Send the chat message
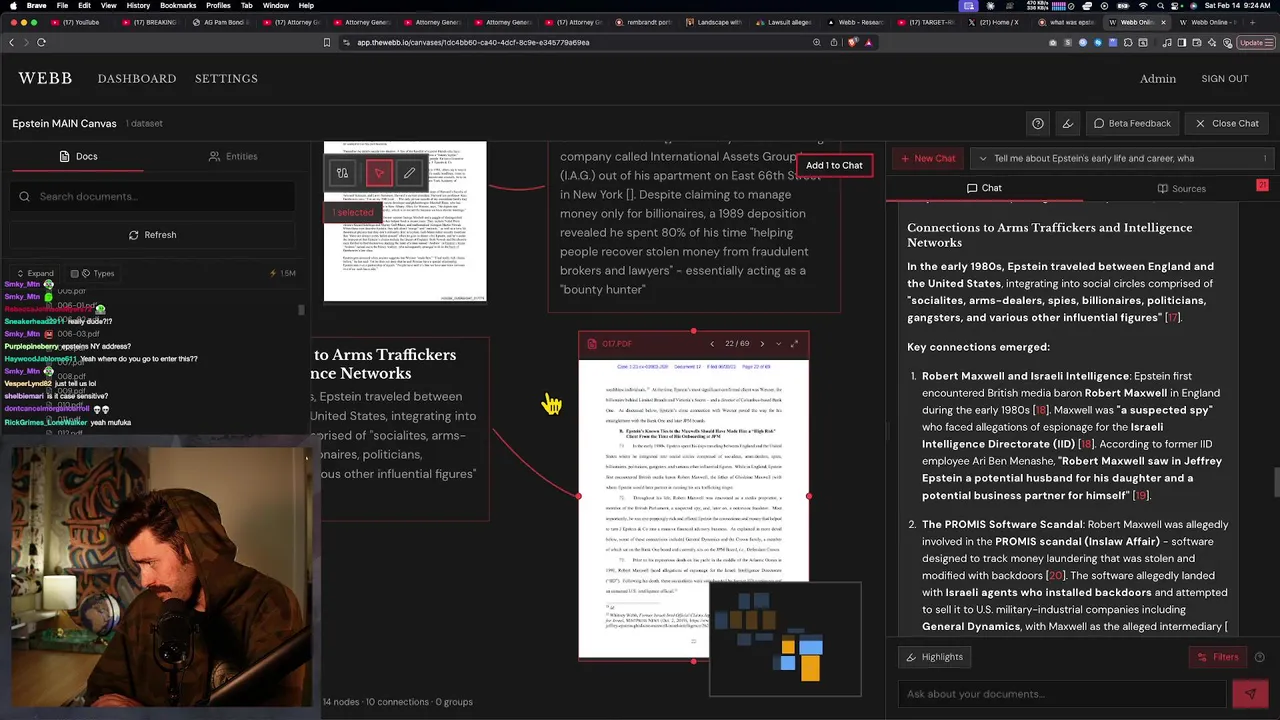Image resolution: width=1280 pixels, height=720 pixels. point(1250,693)
